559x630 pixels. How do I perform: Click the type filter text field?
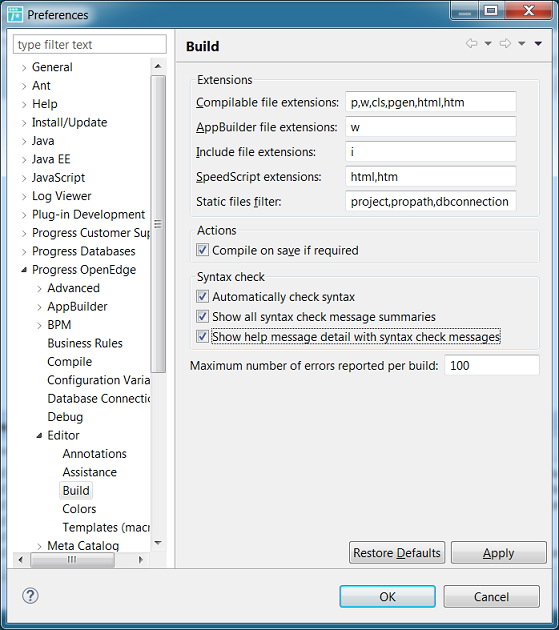coord(90,44)
